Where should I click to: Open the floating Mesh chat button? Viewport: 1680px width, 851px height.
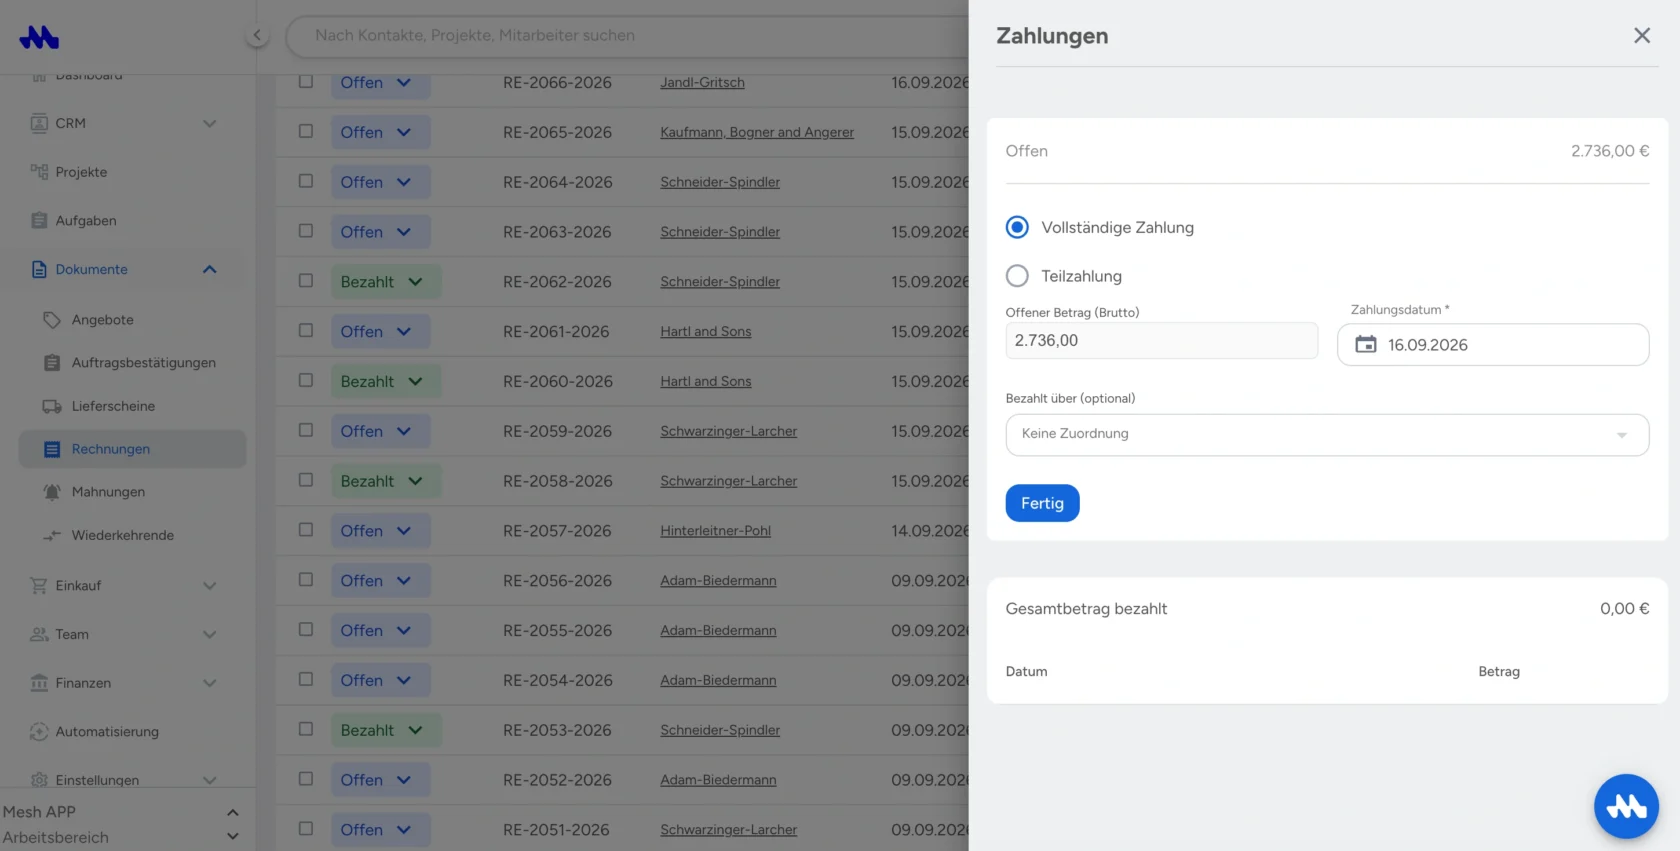point(1626,806)
